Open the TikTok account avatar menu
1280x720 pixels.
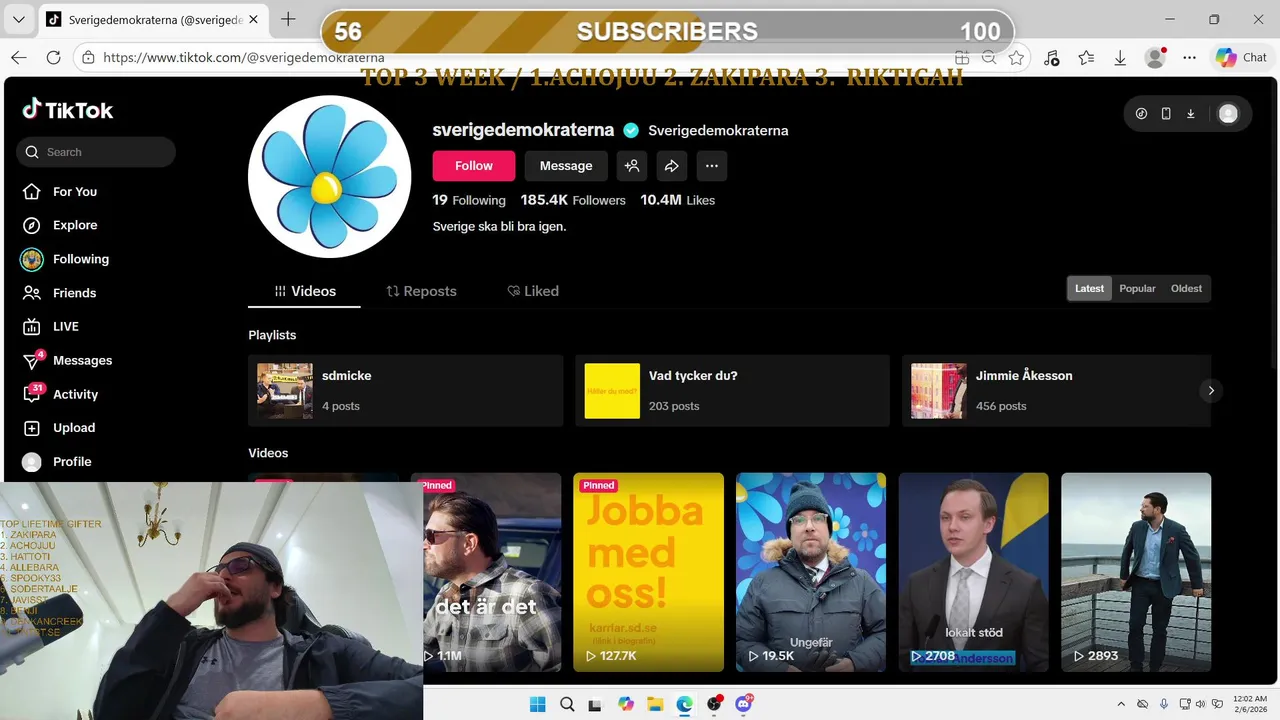1229,114
